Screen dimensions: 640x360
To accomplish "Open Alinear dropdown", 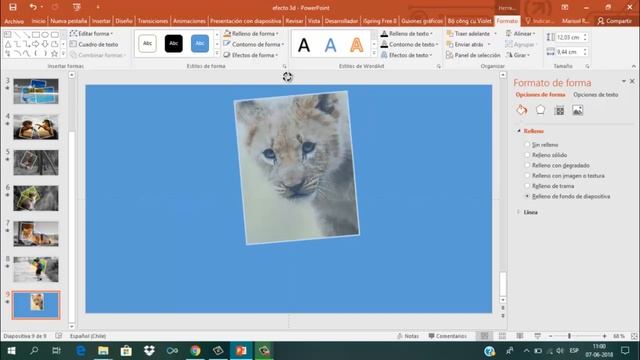I will pos(520,33).
